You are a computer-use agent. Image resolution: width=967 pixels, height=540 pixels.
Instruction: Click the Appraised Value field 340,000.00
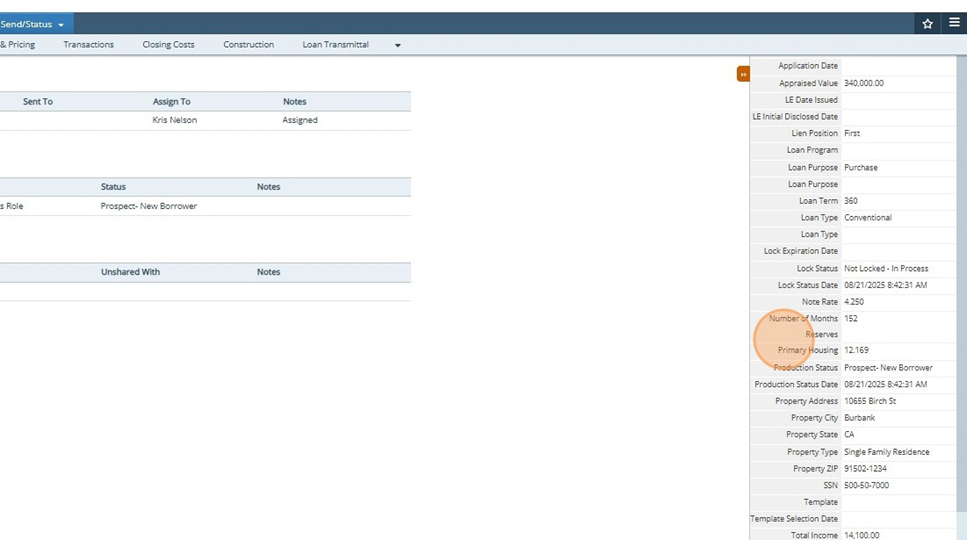coord(864,83)
